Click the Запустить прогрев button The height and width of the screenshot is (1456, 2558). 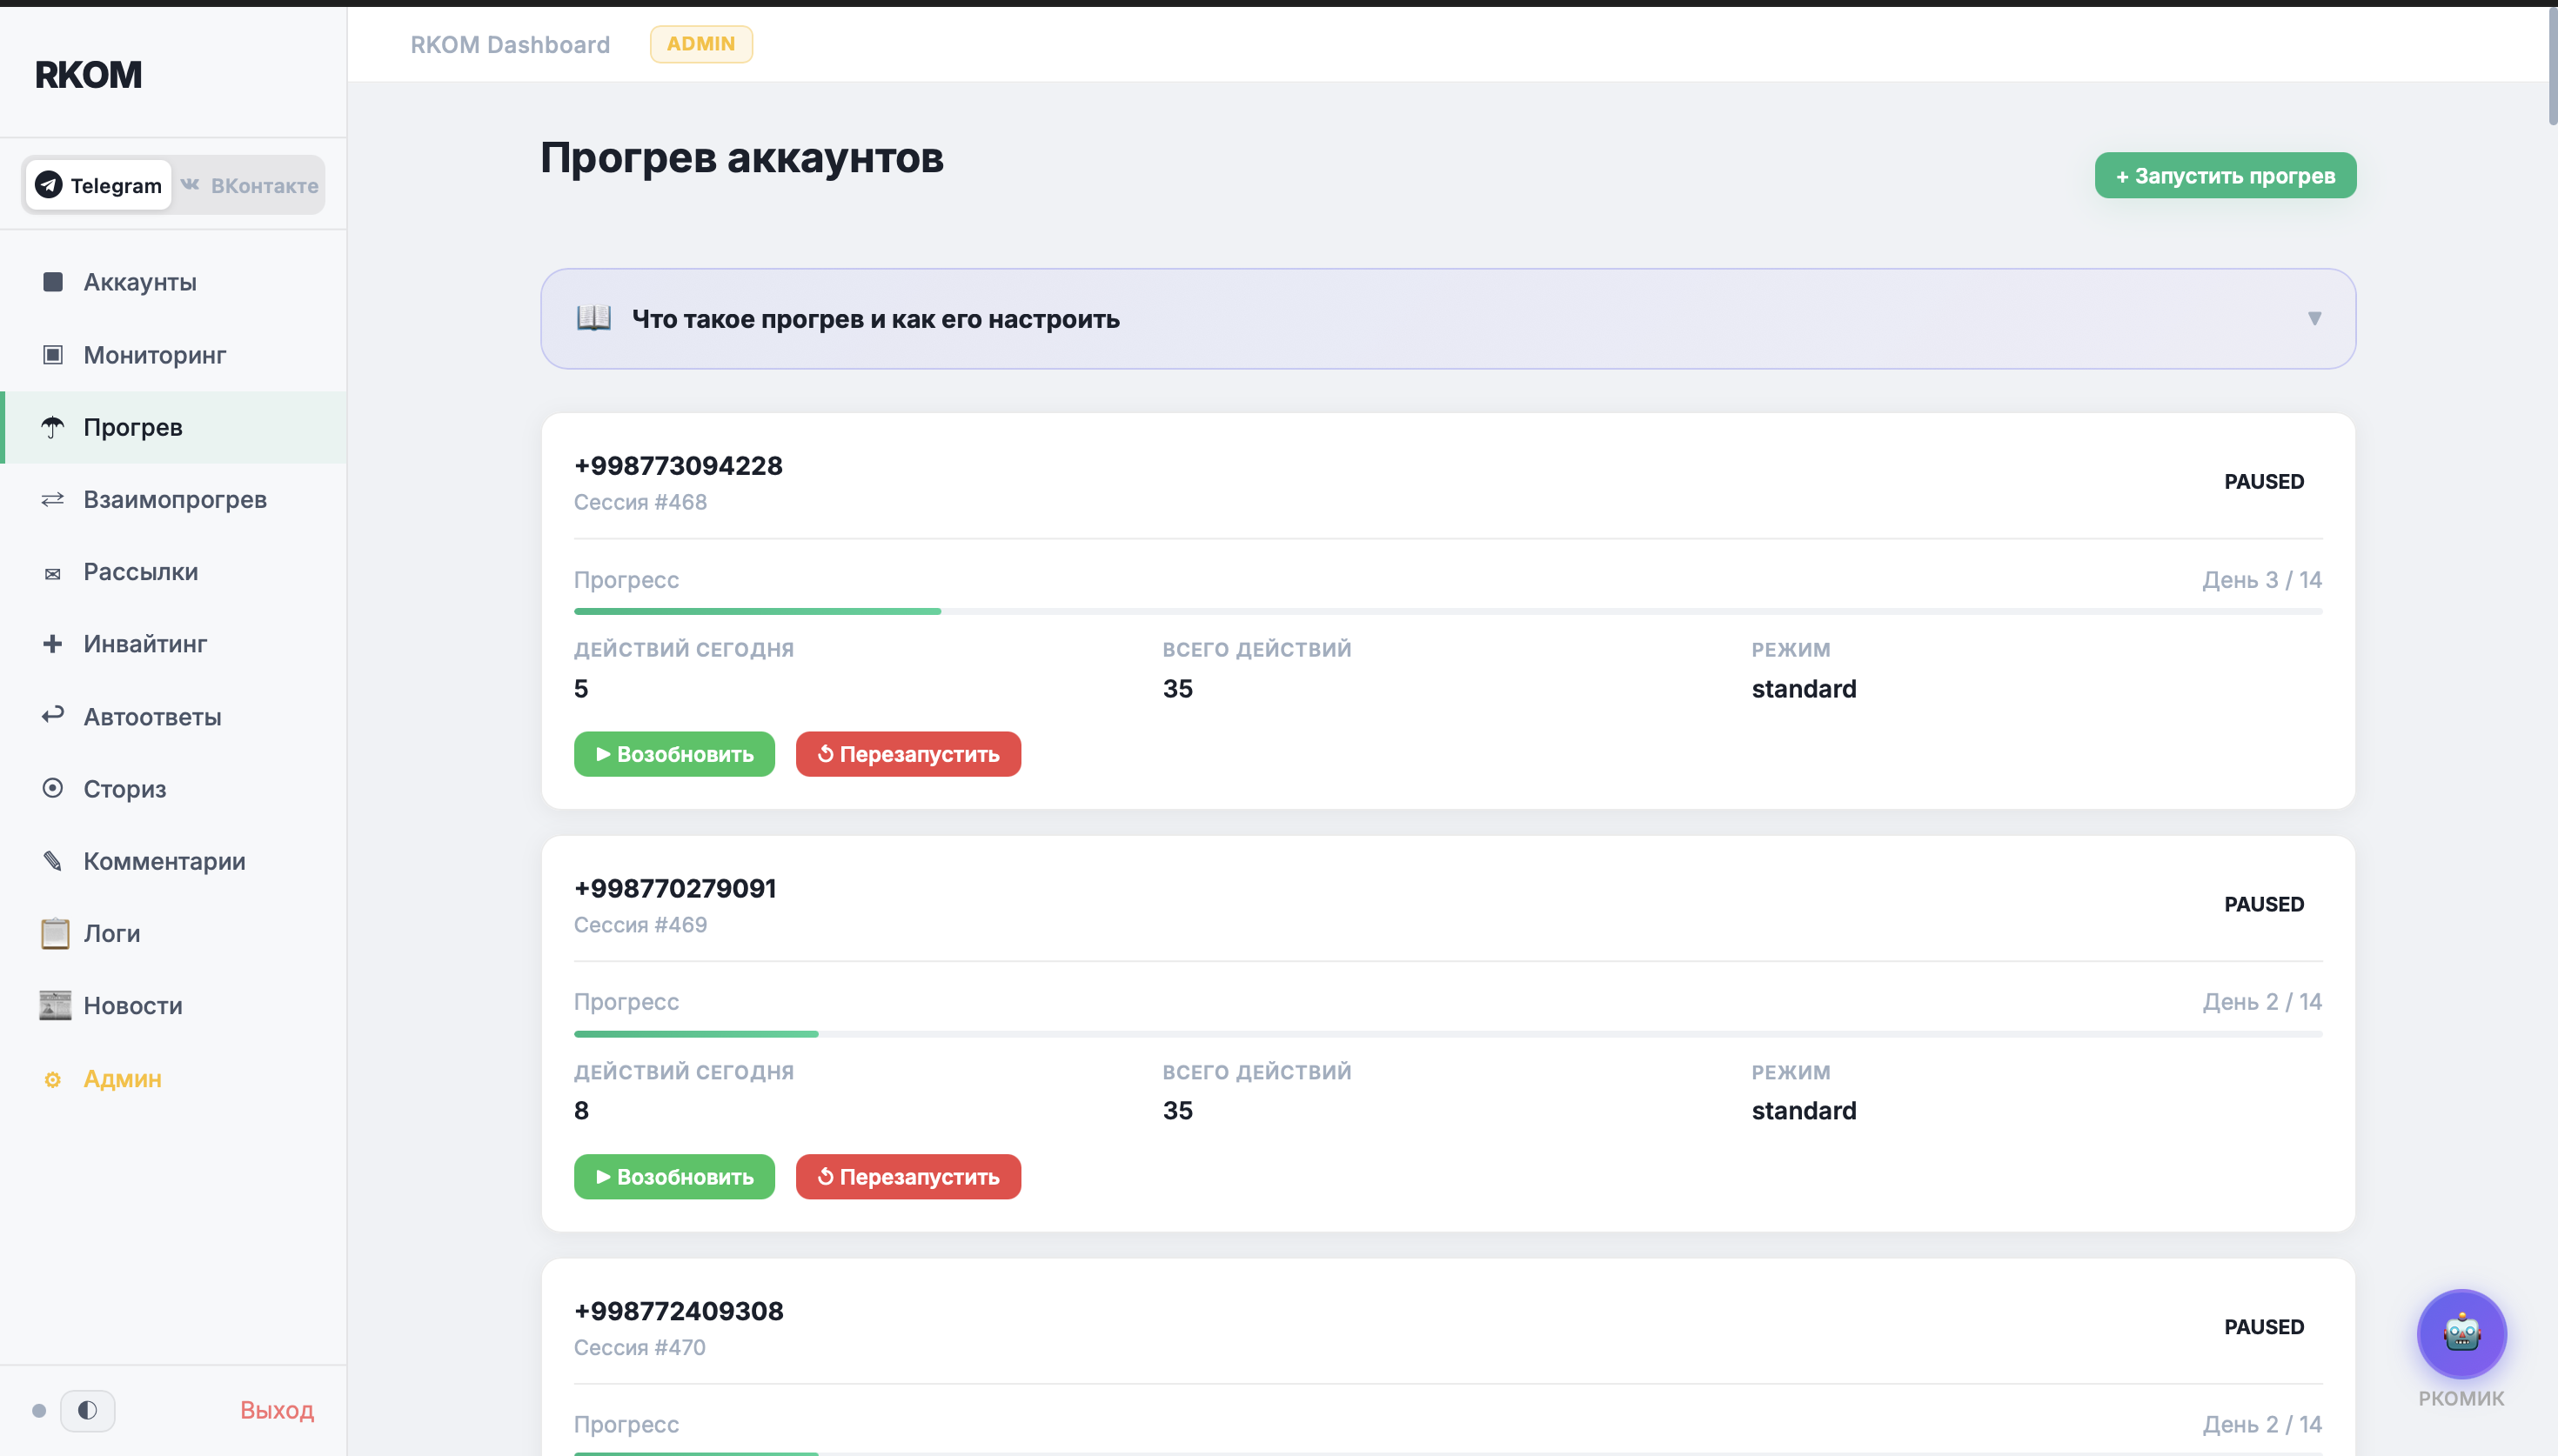[x=2225, y=175]
